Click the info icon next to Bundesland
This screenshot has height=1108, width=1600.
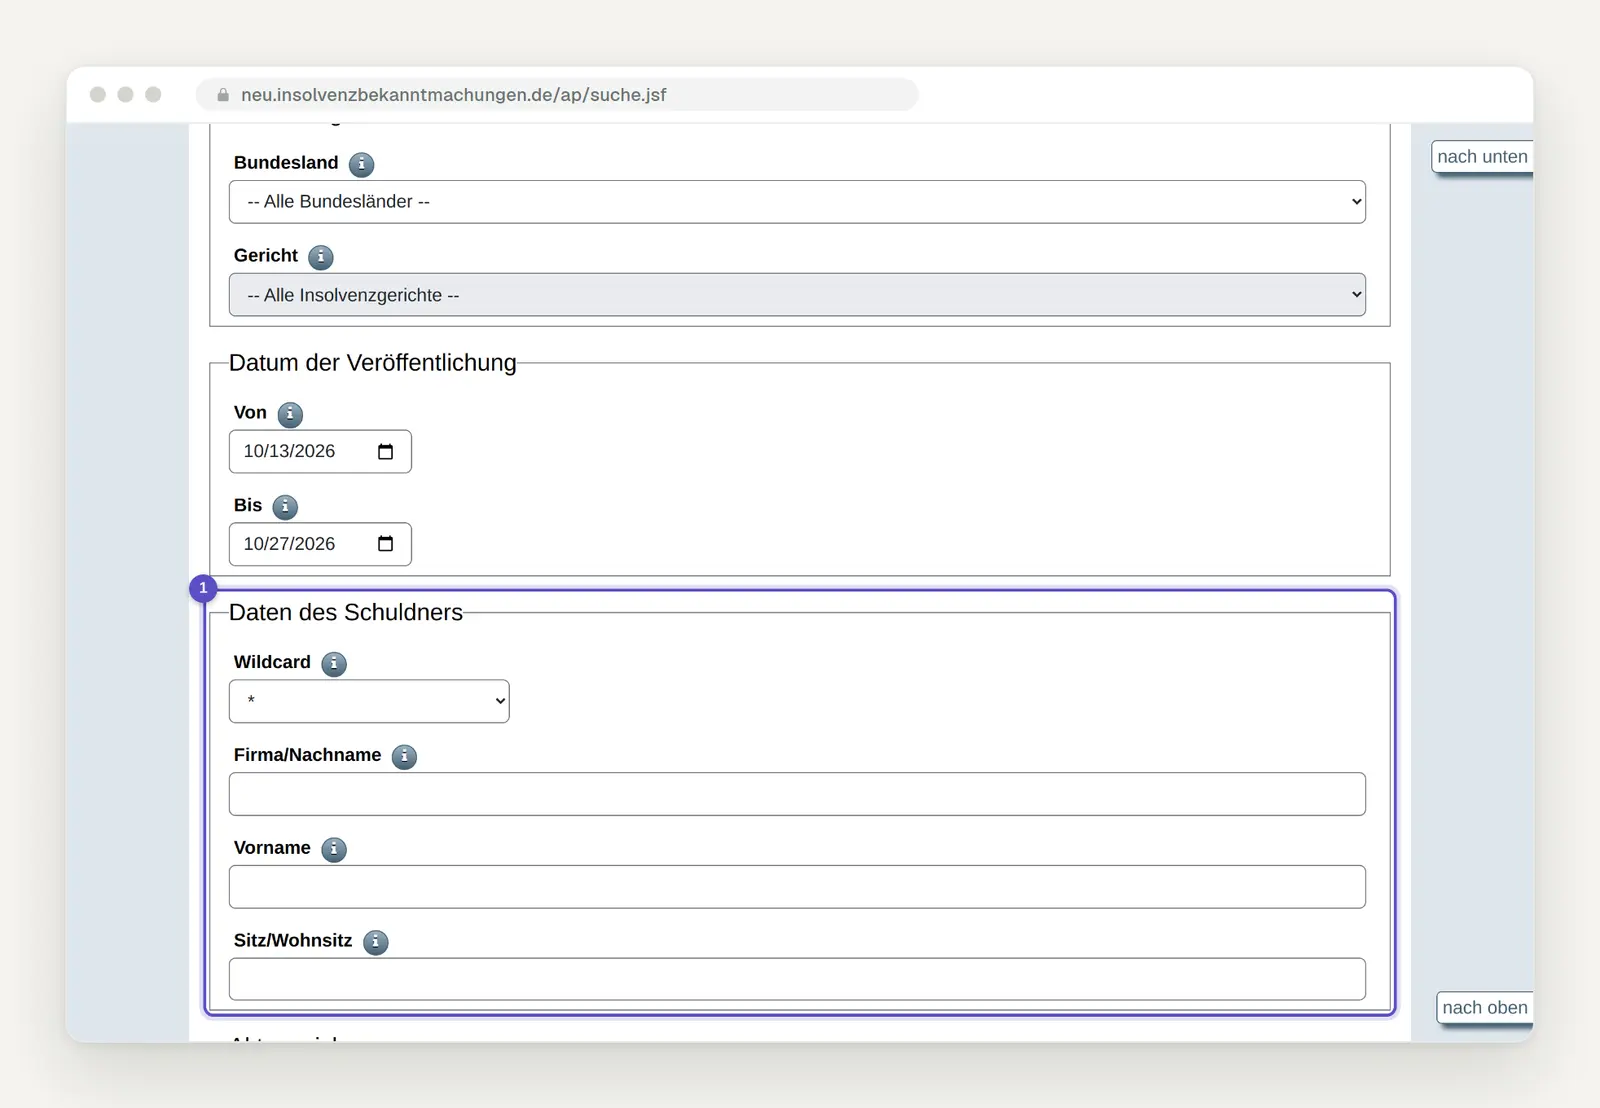(x=362, y=164)
